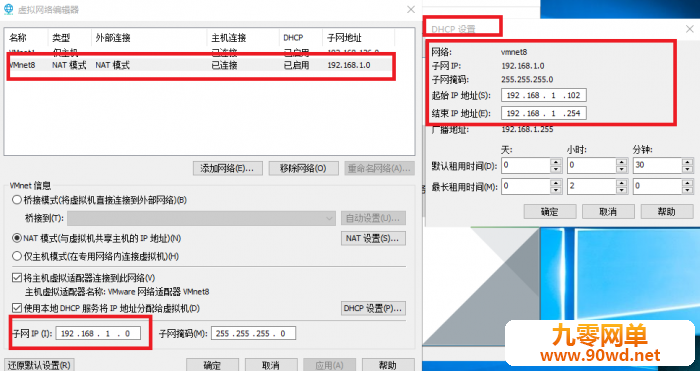Decrease 默认租用时间 days with down arrow
The height and width of the screenshot is (371, 700).
point(556,169)
